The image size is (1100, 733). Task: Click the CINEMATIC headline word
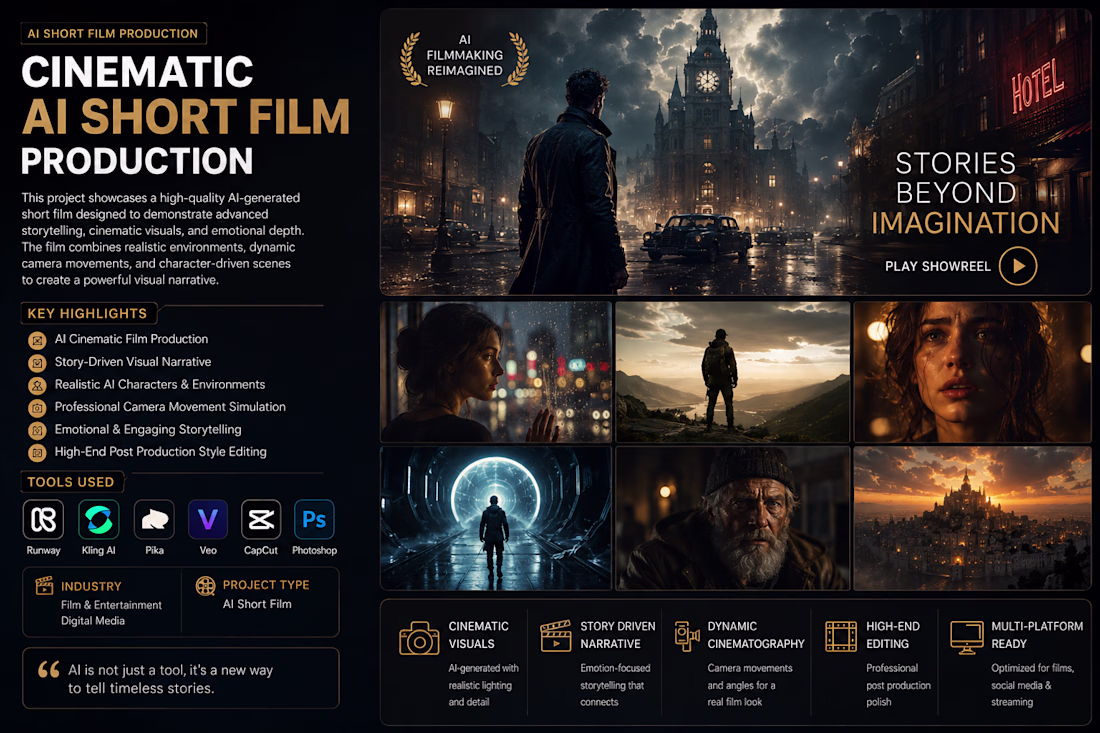click(x=137, y=72)
